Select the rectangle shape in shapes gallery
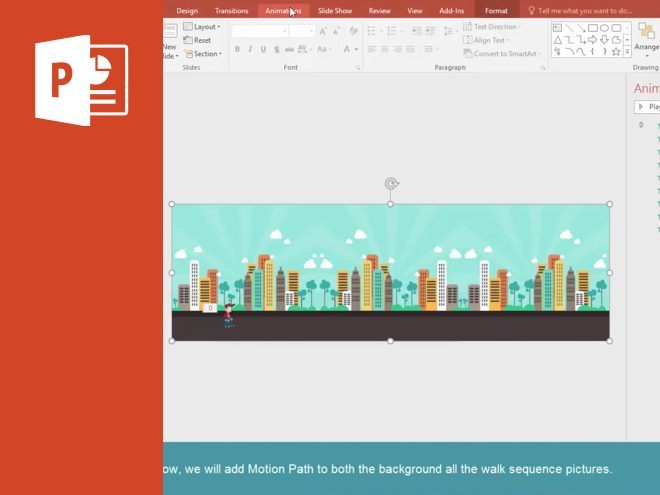This screenshot has width=660, height=495. point(592,28)
